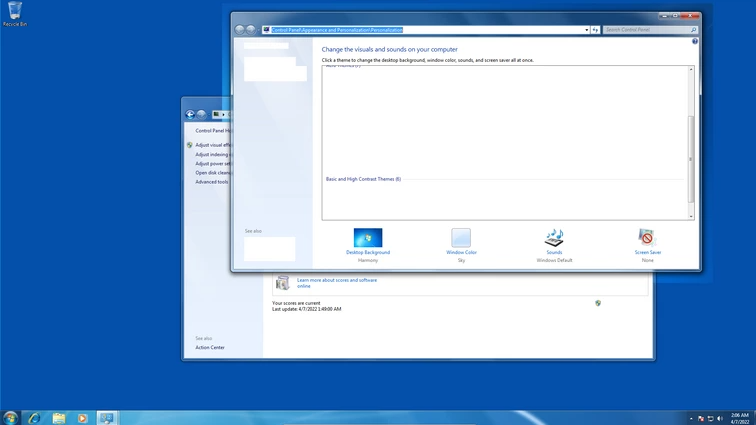Click the shield icon beside Adjust visual effects

point(189,145)
